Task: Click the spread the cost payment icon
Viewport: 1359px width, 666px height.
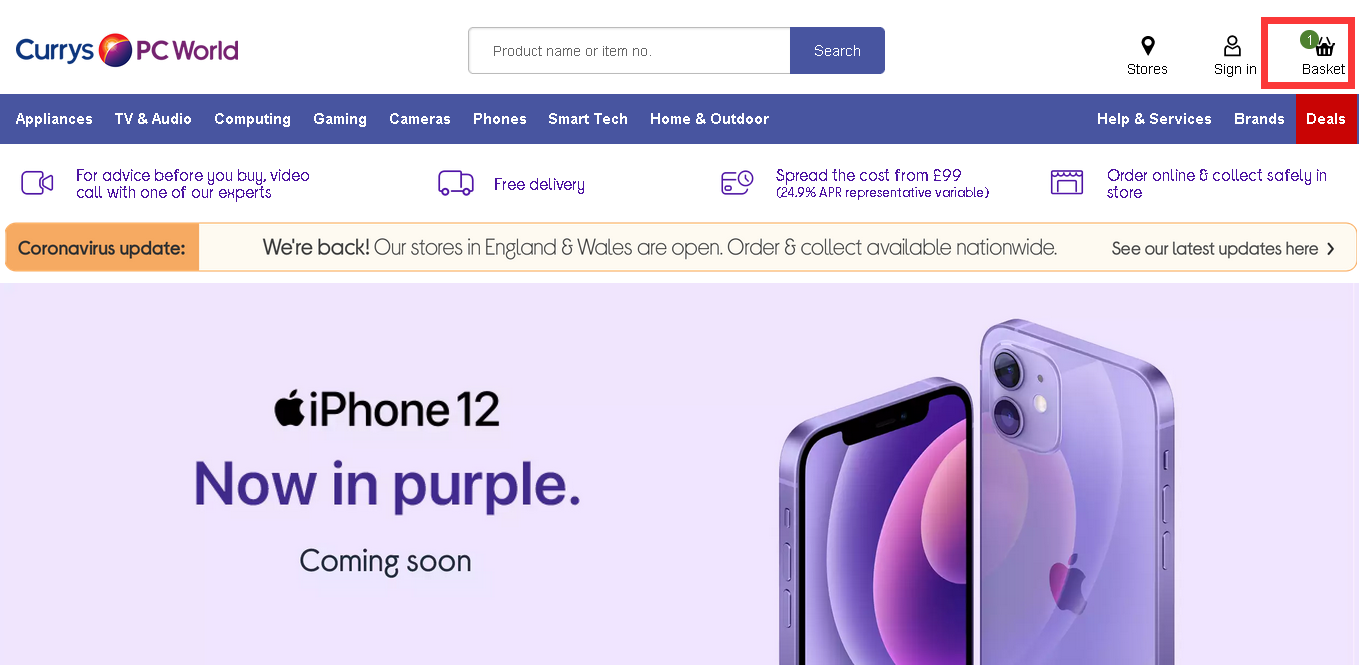Action: pos(737,183)
